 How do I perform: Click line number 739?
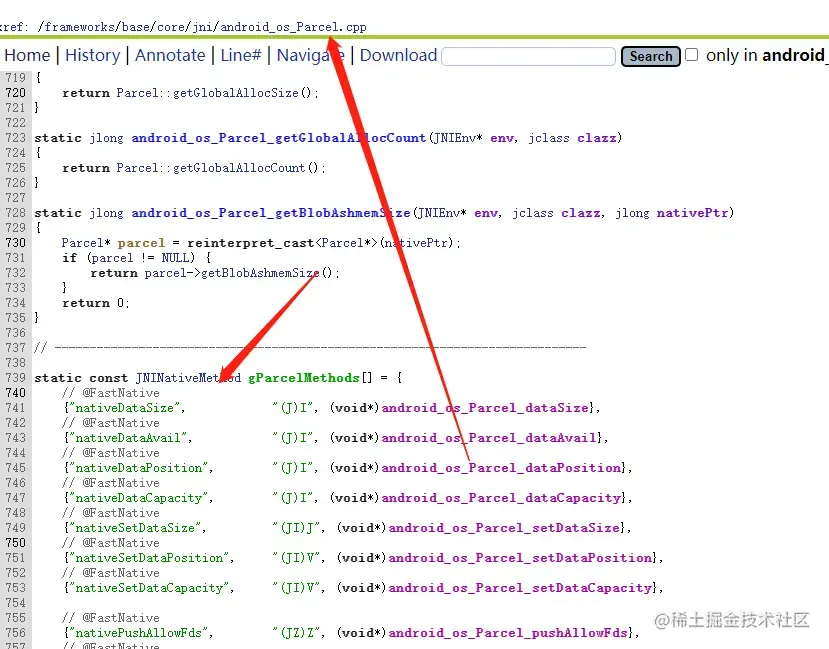tap(15, 378)
